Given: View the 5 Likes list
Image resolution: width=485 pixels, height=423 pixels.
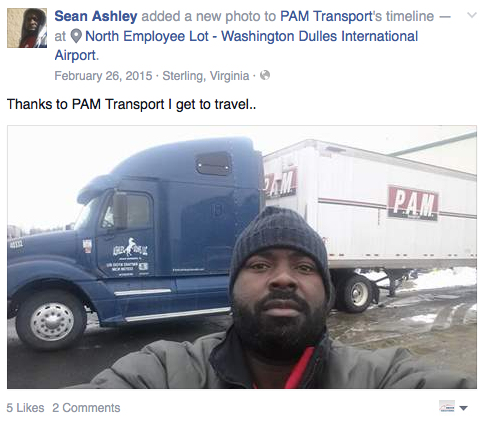Looking at the screenshot, I should (25, 408).
